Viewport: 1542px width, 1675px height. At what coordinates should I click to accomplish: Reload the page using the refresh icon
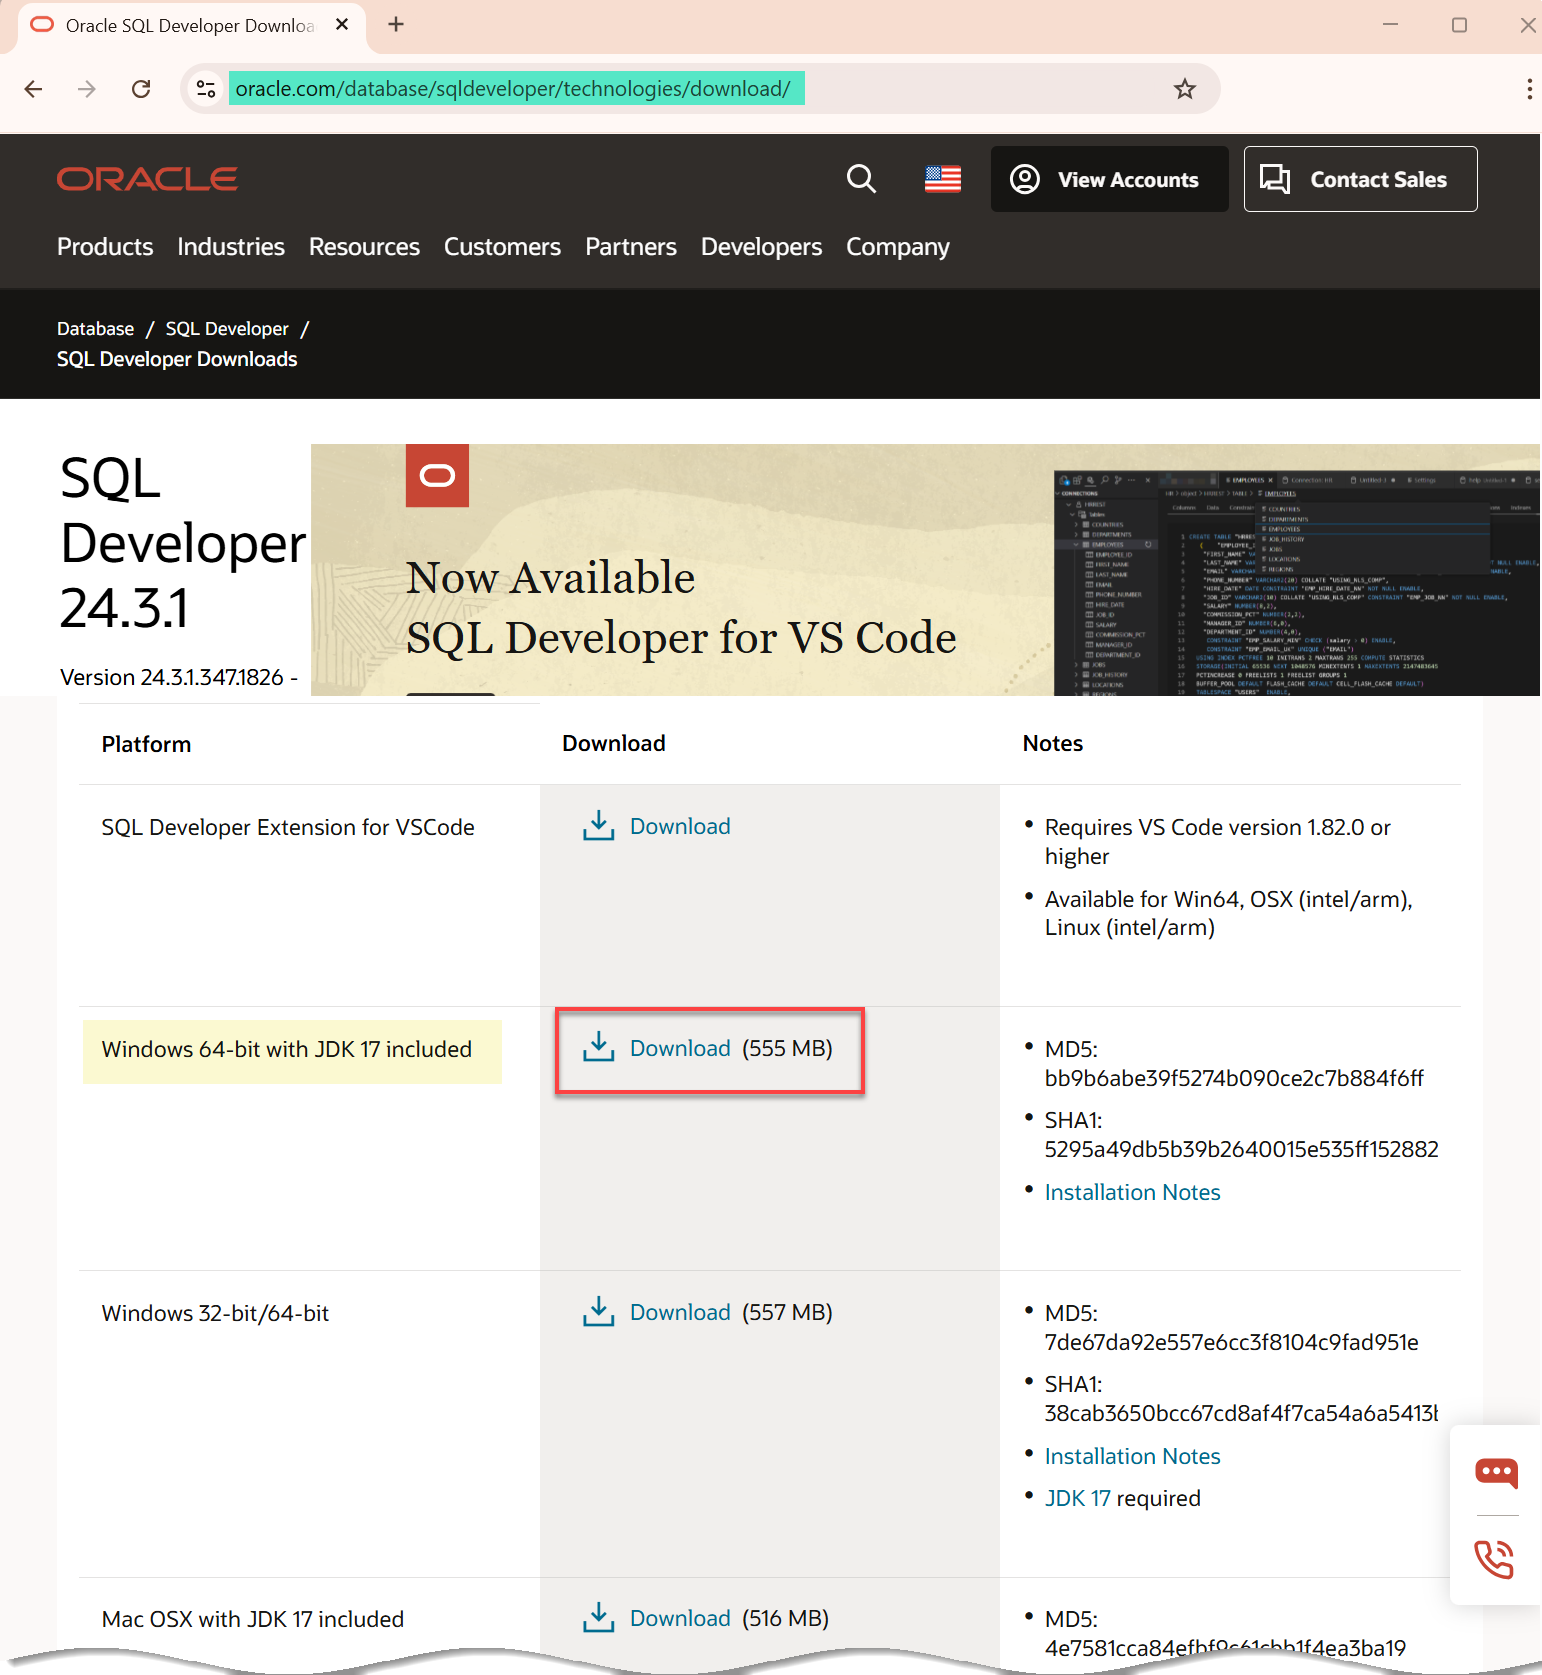pyautogui.click(x=141, y=89)
